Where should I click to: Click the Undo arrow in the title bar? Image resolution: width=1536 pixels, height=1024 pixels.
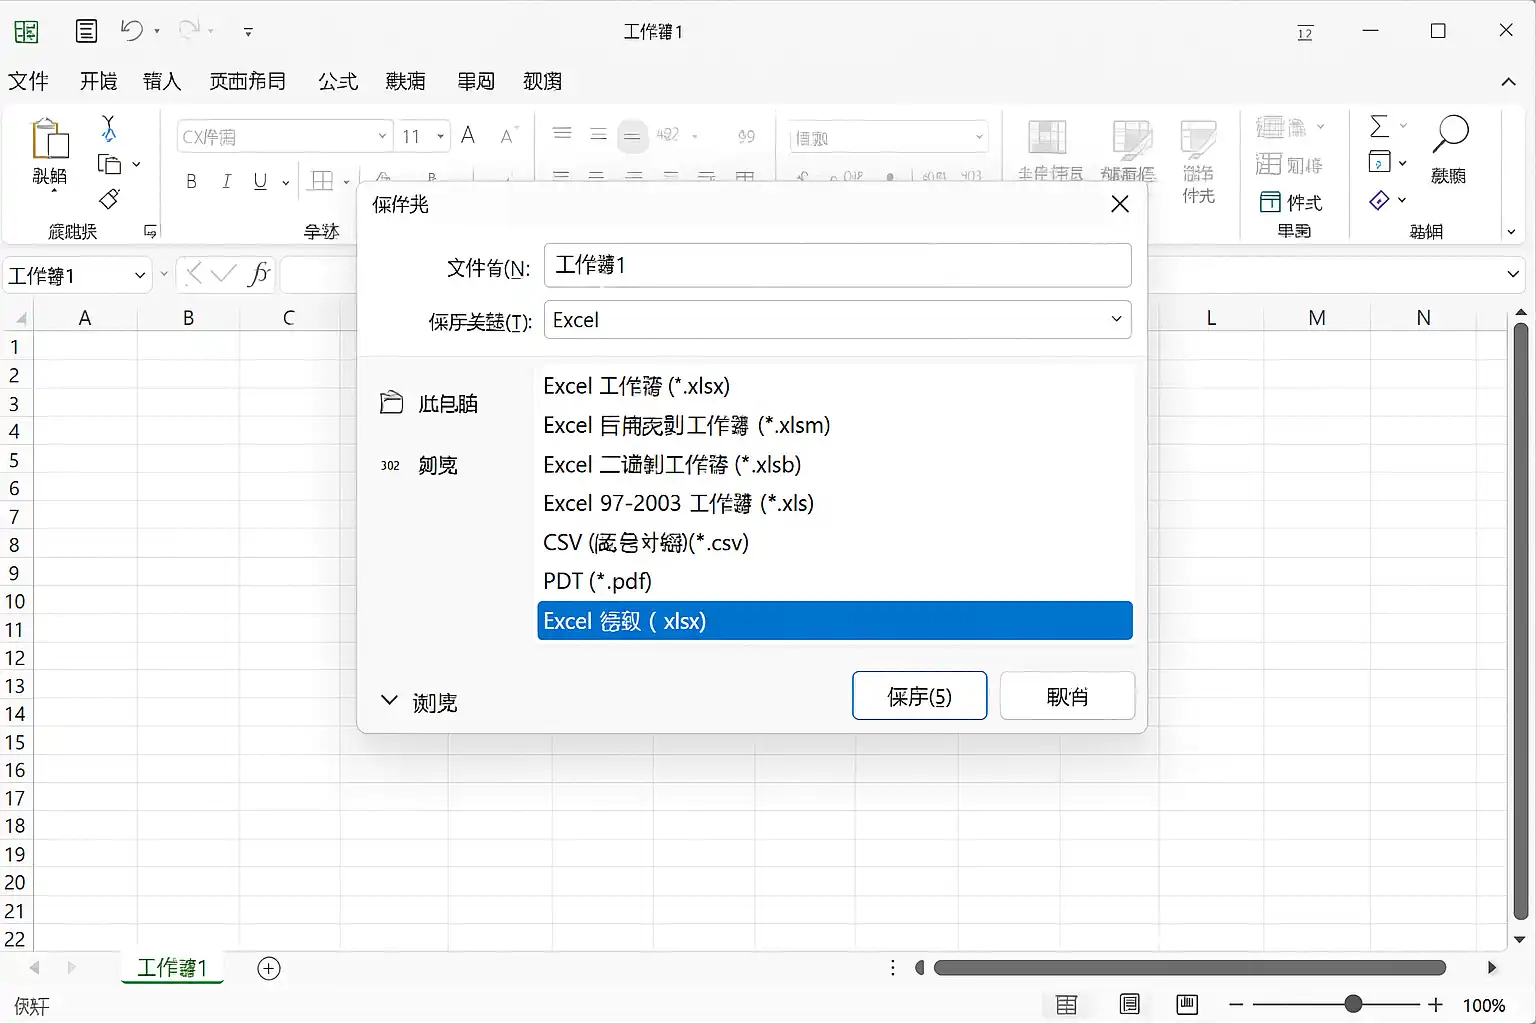point(131,31)
